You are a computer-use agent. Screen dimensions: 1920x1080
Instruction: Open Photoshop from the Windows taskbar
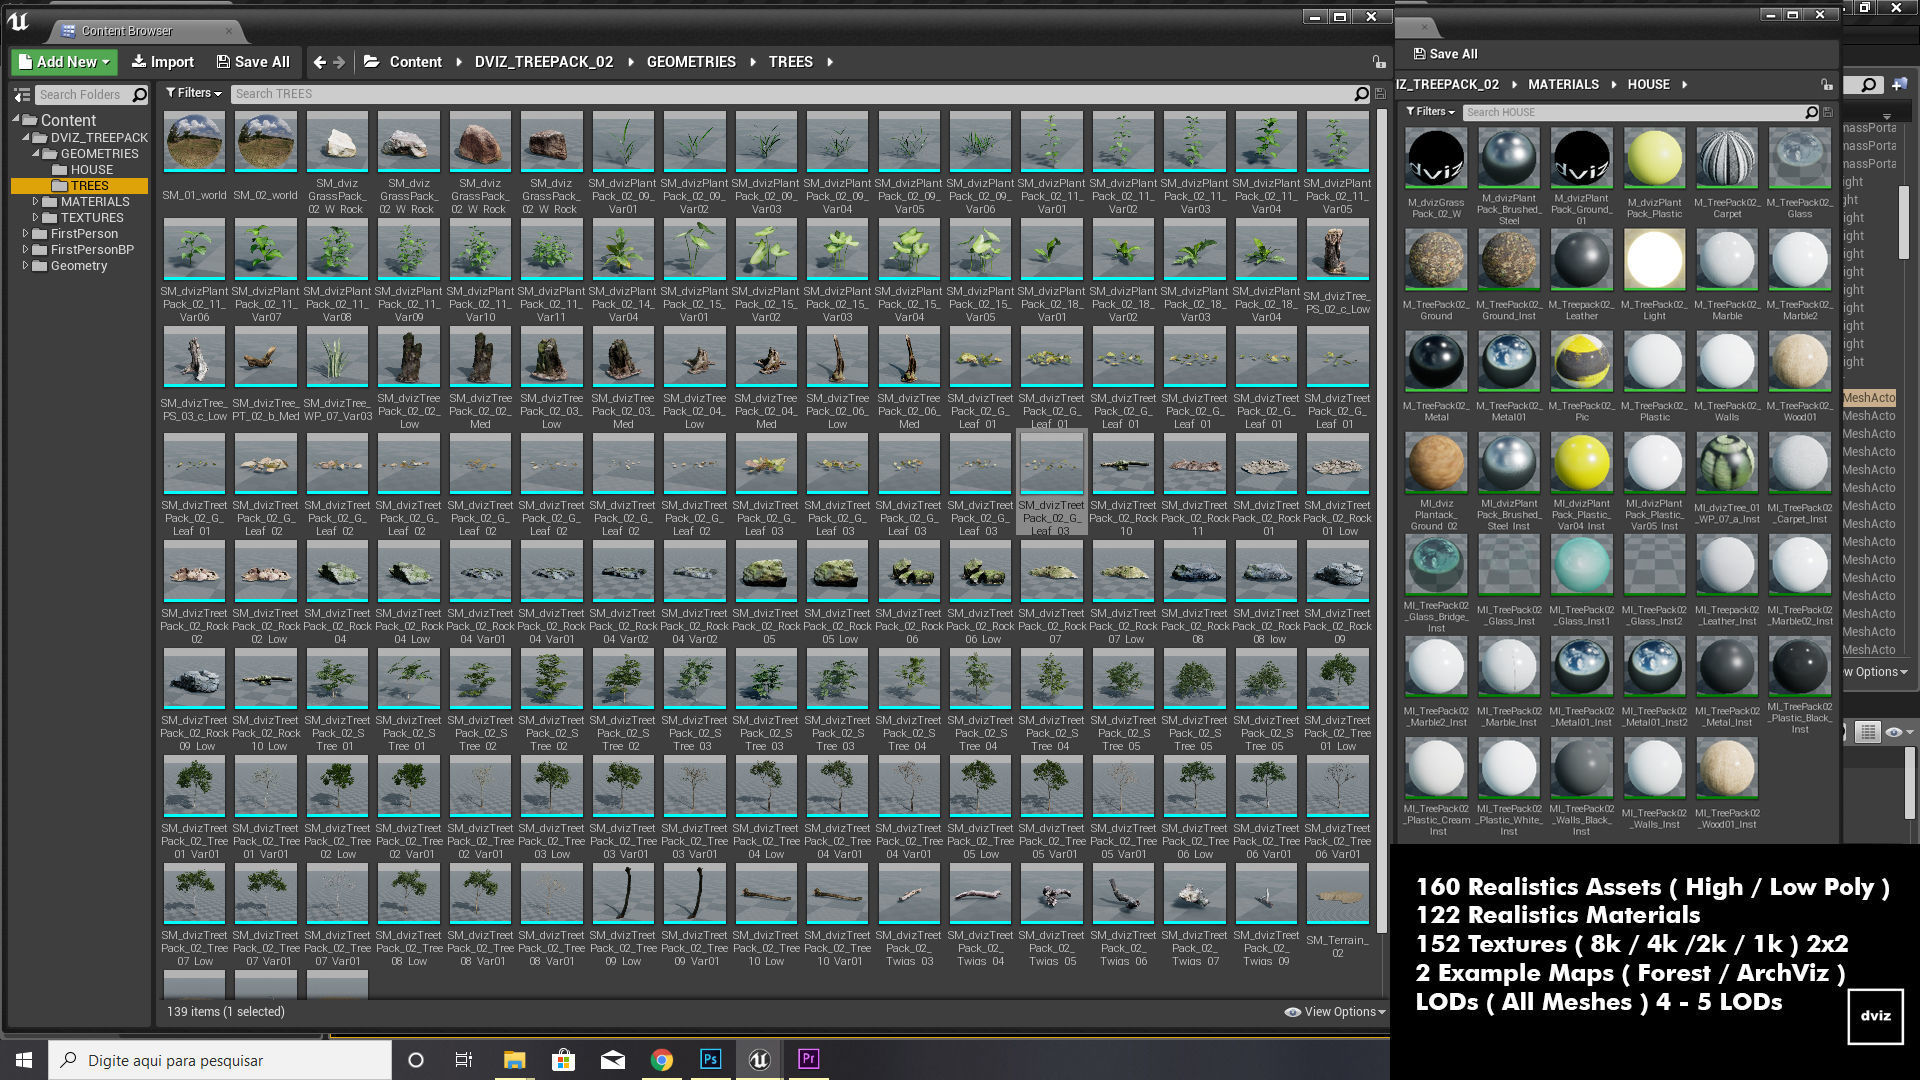[710, 1060]
